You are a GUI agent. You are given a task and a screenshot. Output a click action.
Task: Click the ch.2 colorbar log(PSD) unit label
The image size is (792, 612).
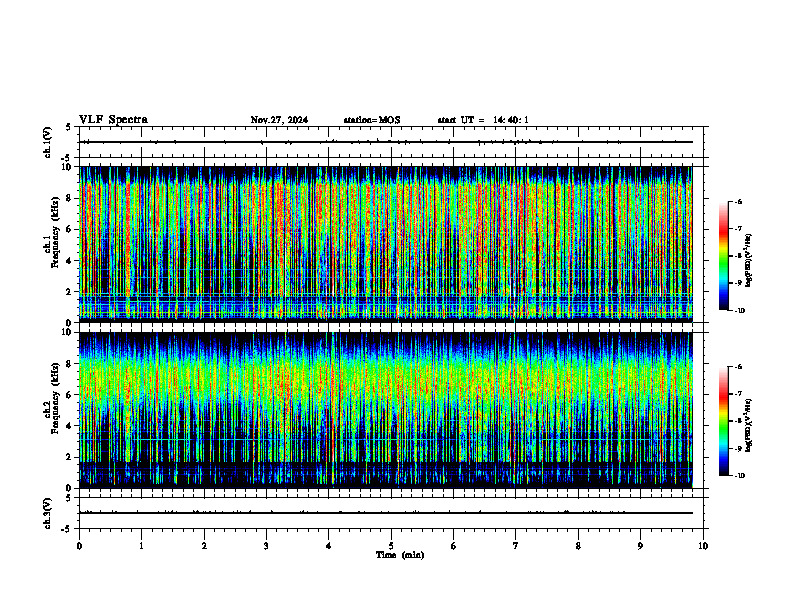tap(748, 426)
